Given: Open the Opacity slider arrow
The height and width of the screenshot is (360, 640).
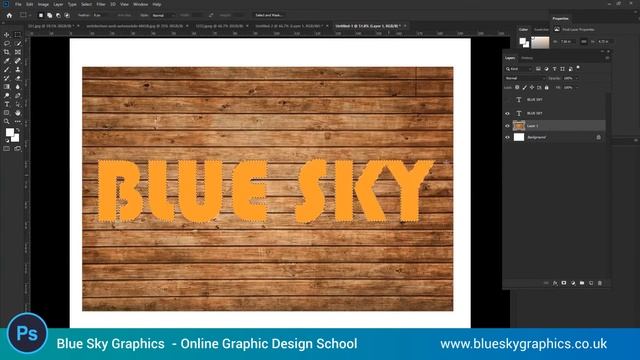Looking at the screenshot, I should tap(577, 78).
